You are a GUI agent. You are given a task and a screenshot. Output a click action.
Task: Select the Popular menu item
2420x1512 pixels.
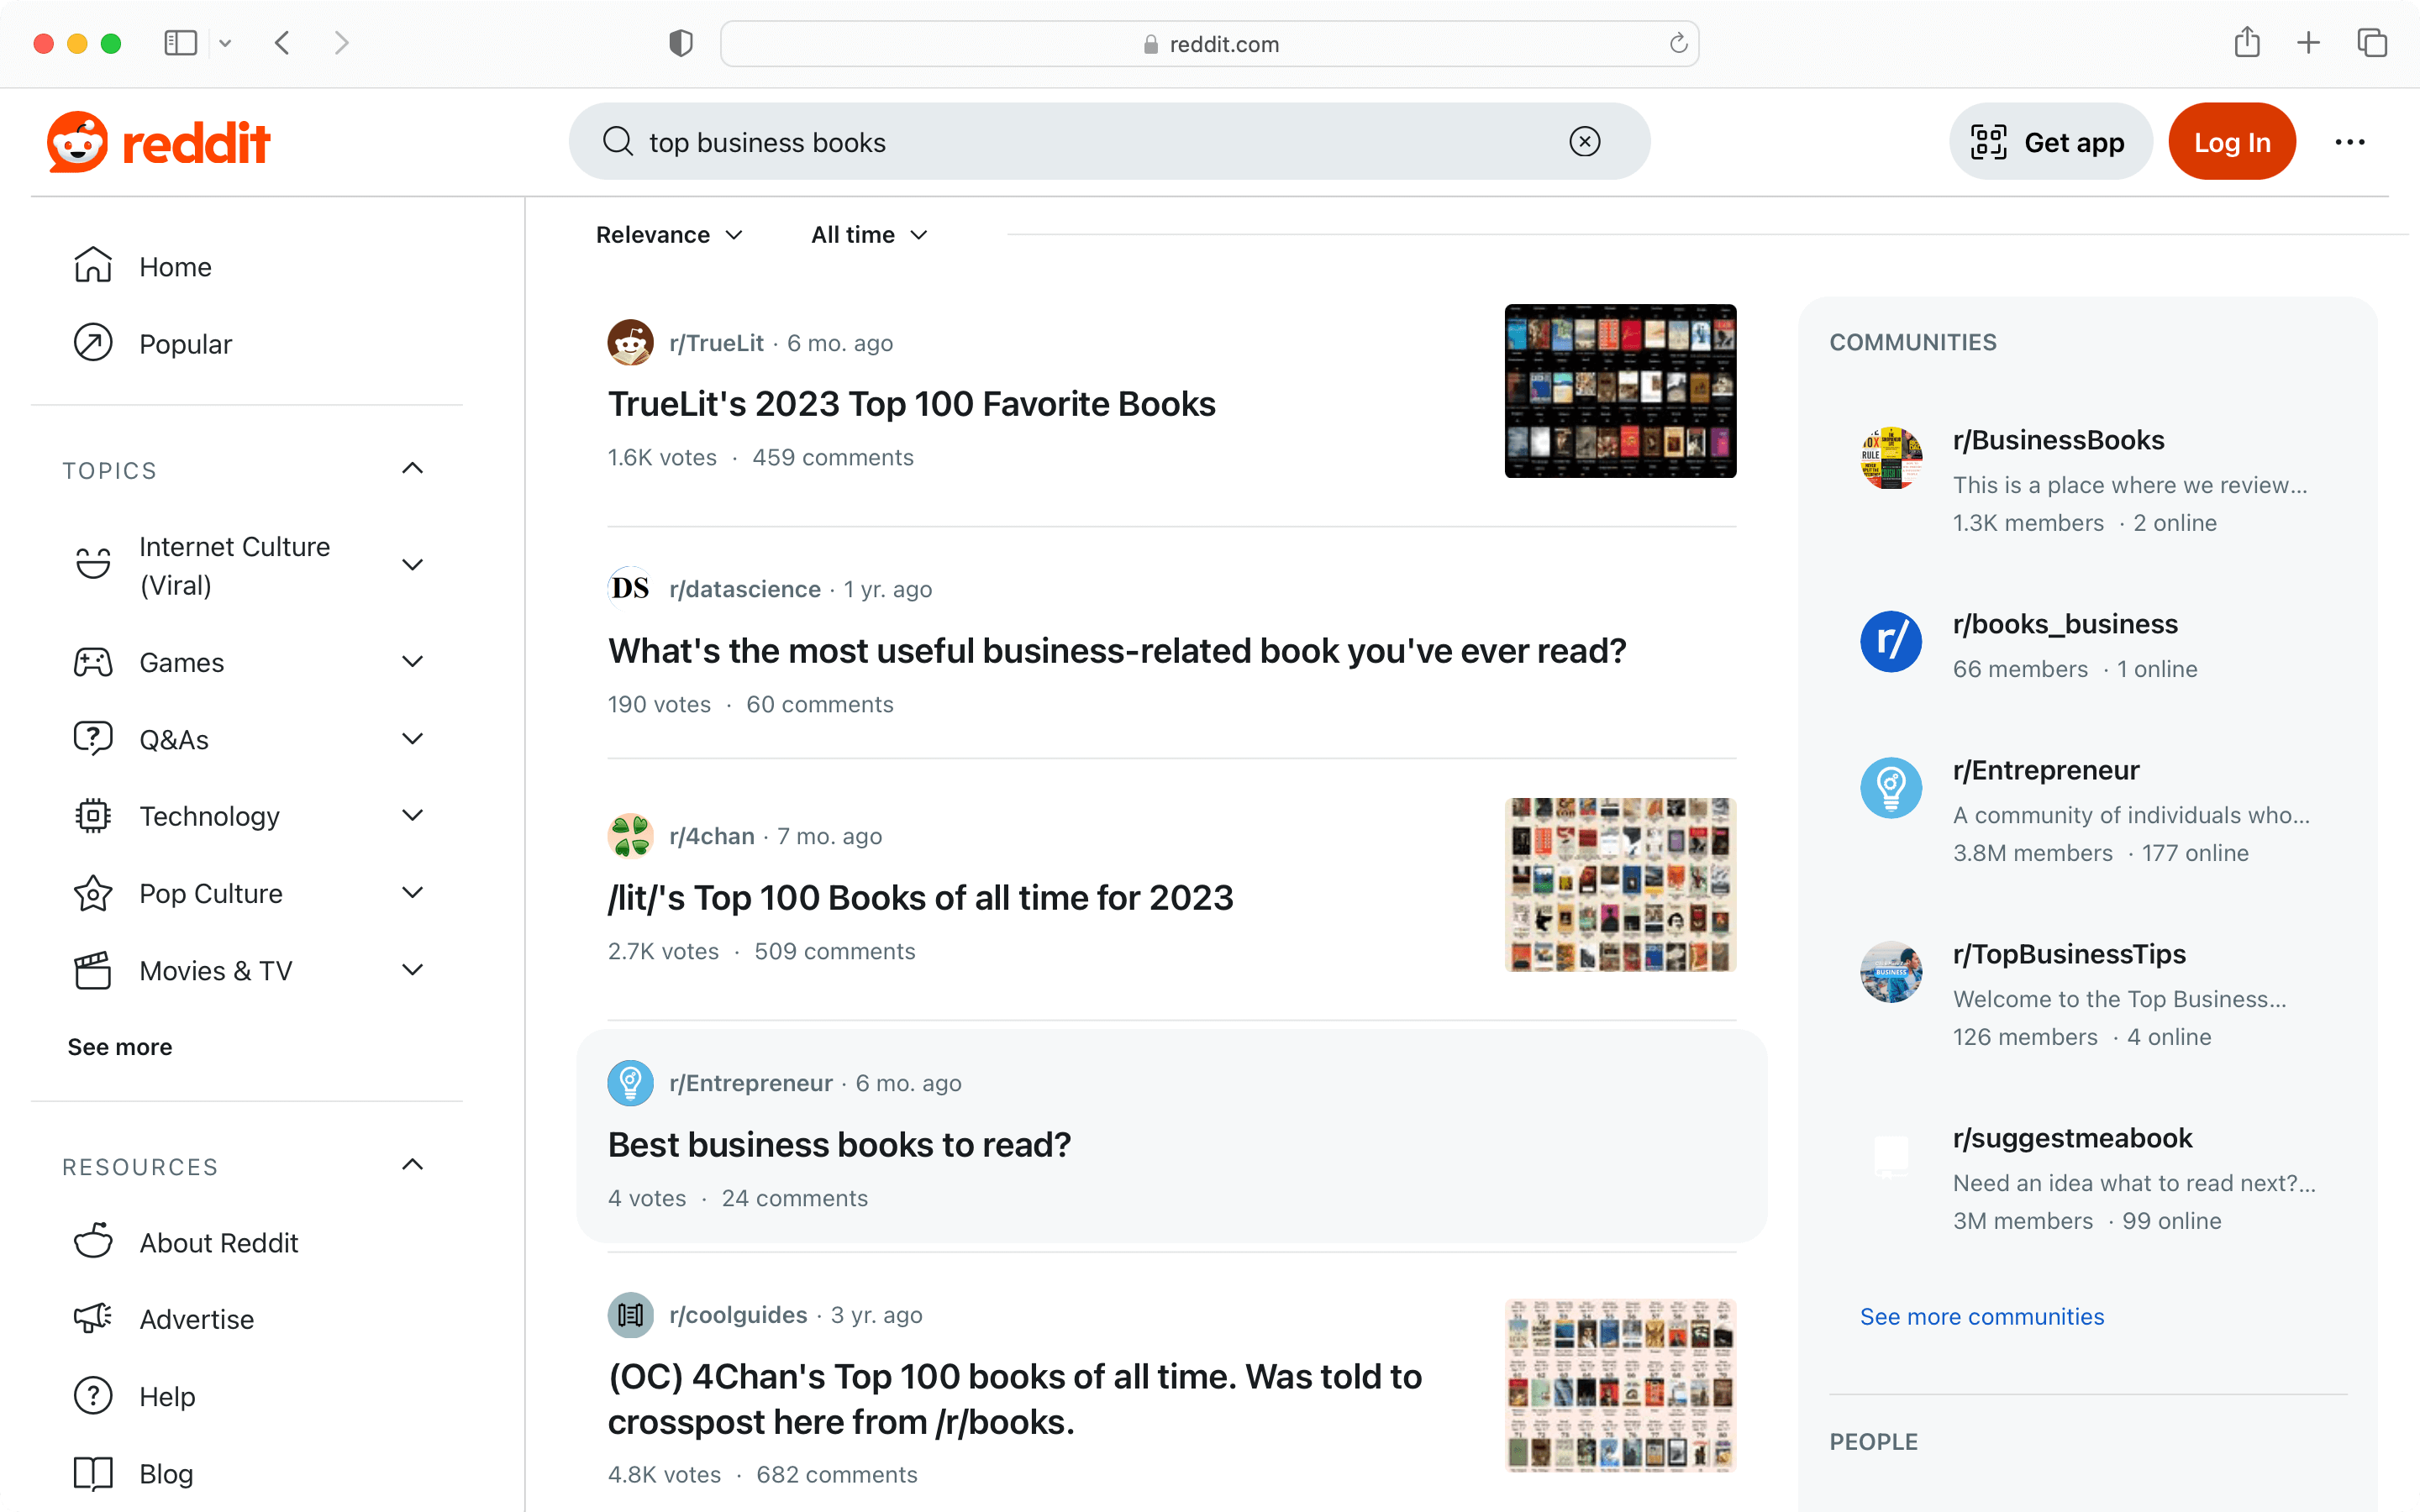187,344
